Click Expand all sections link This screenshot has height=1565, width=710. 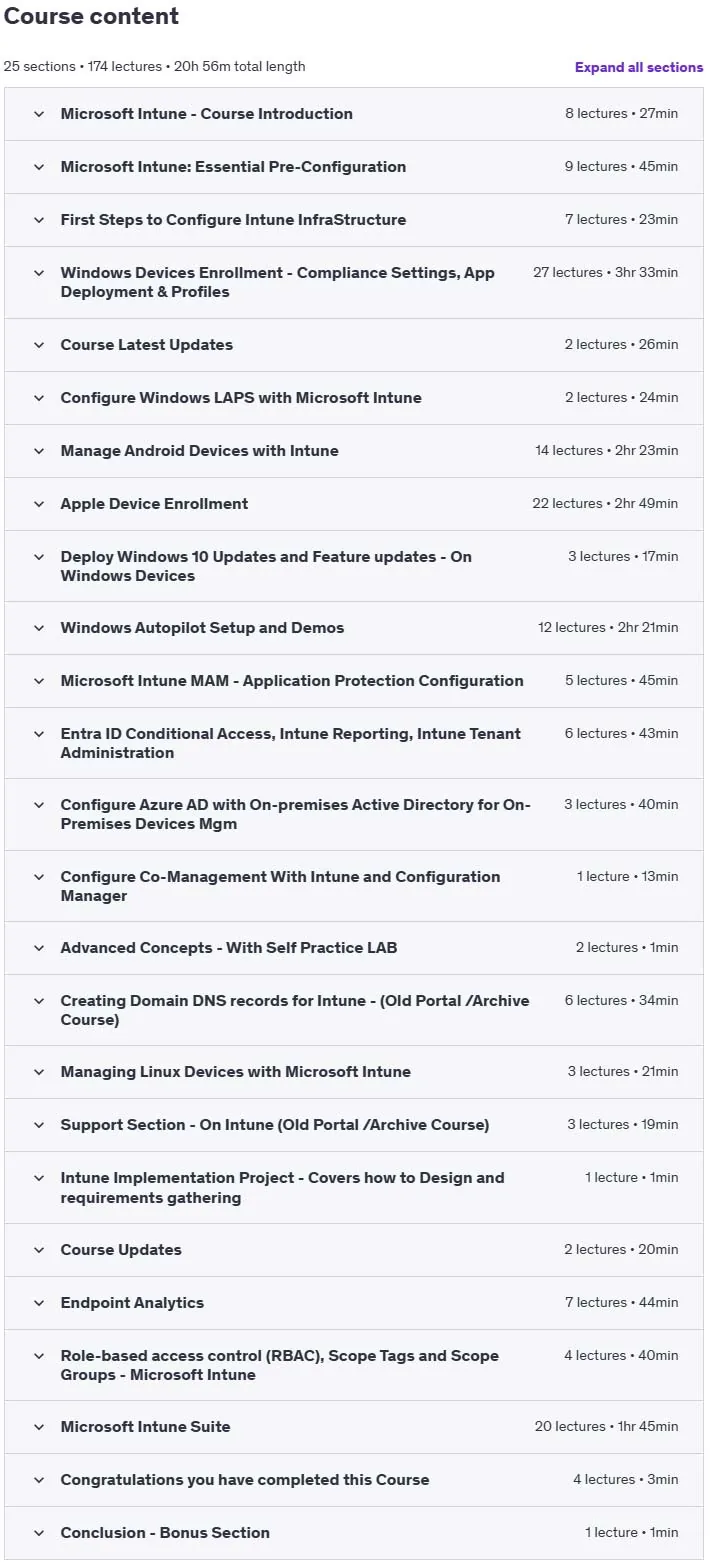point(639,67)
